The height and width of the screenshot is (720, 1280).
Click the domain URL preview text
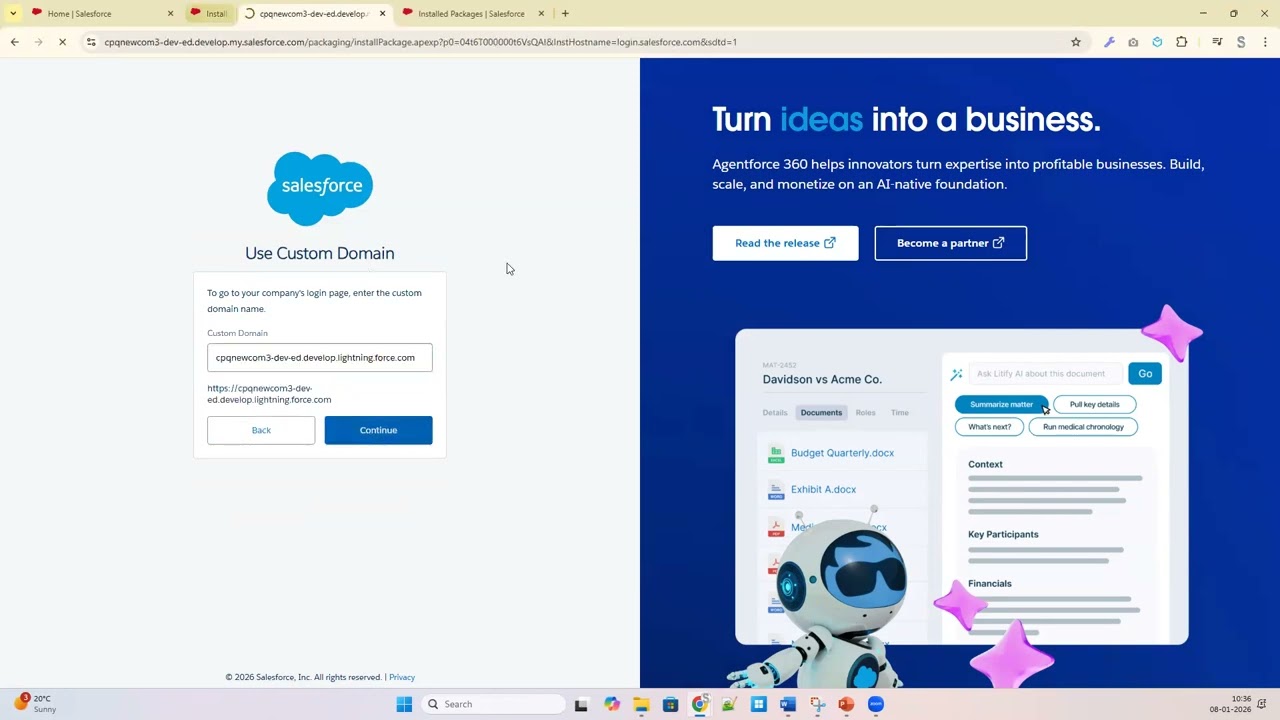coord(269,394)
